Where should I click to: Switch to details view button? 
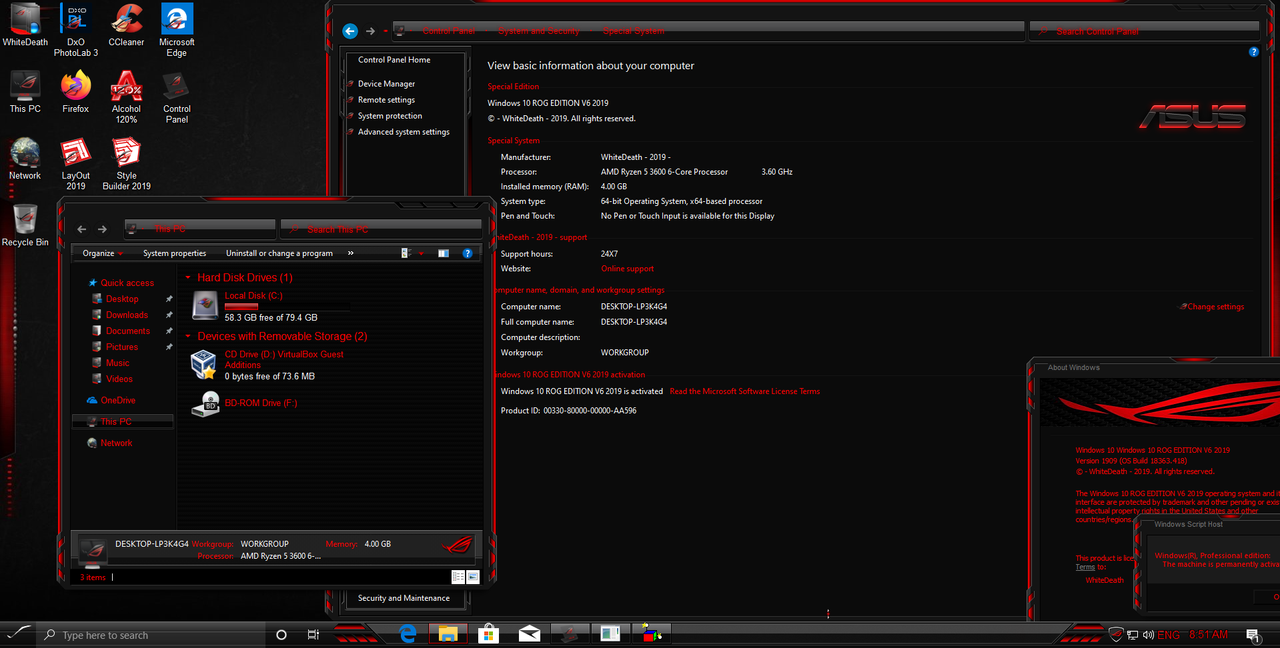coord(457,577)
